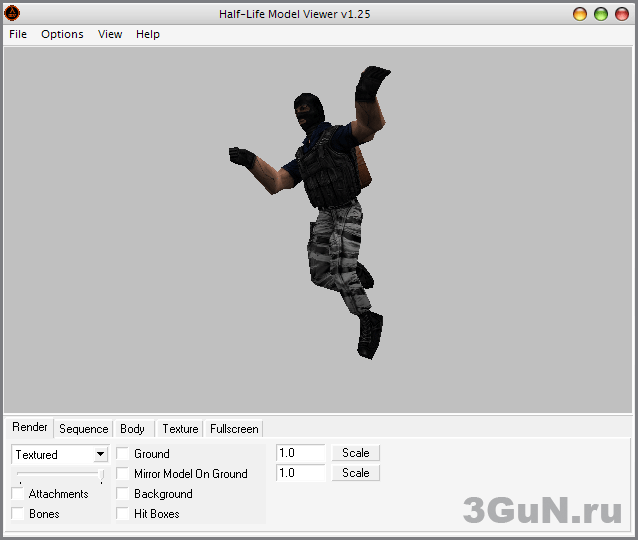Image resolution: width=638 pixels, height=540 pixels.
Task: Click the green maximize window button
Action: [601, 14]
